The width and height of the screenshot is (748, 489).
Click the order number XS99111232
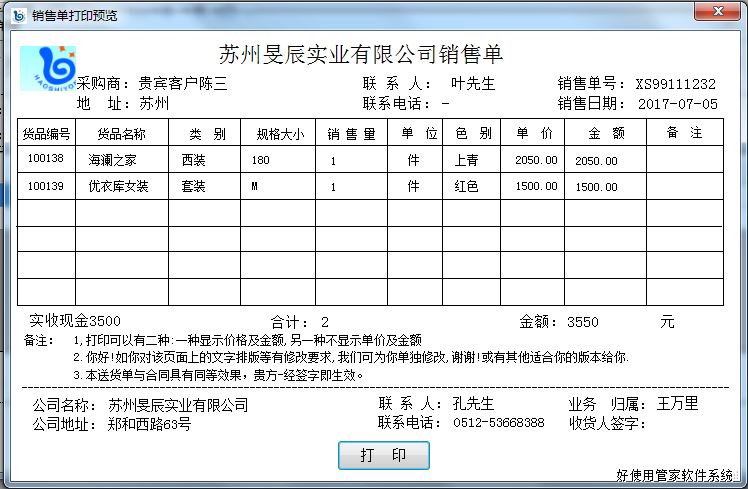tap(675, 84)
